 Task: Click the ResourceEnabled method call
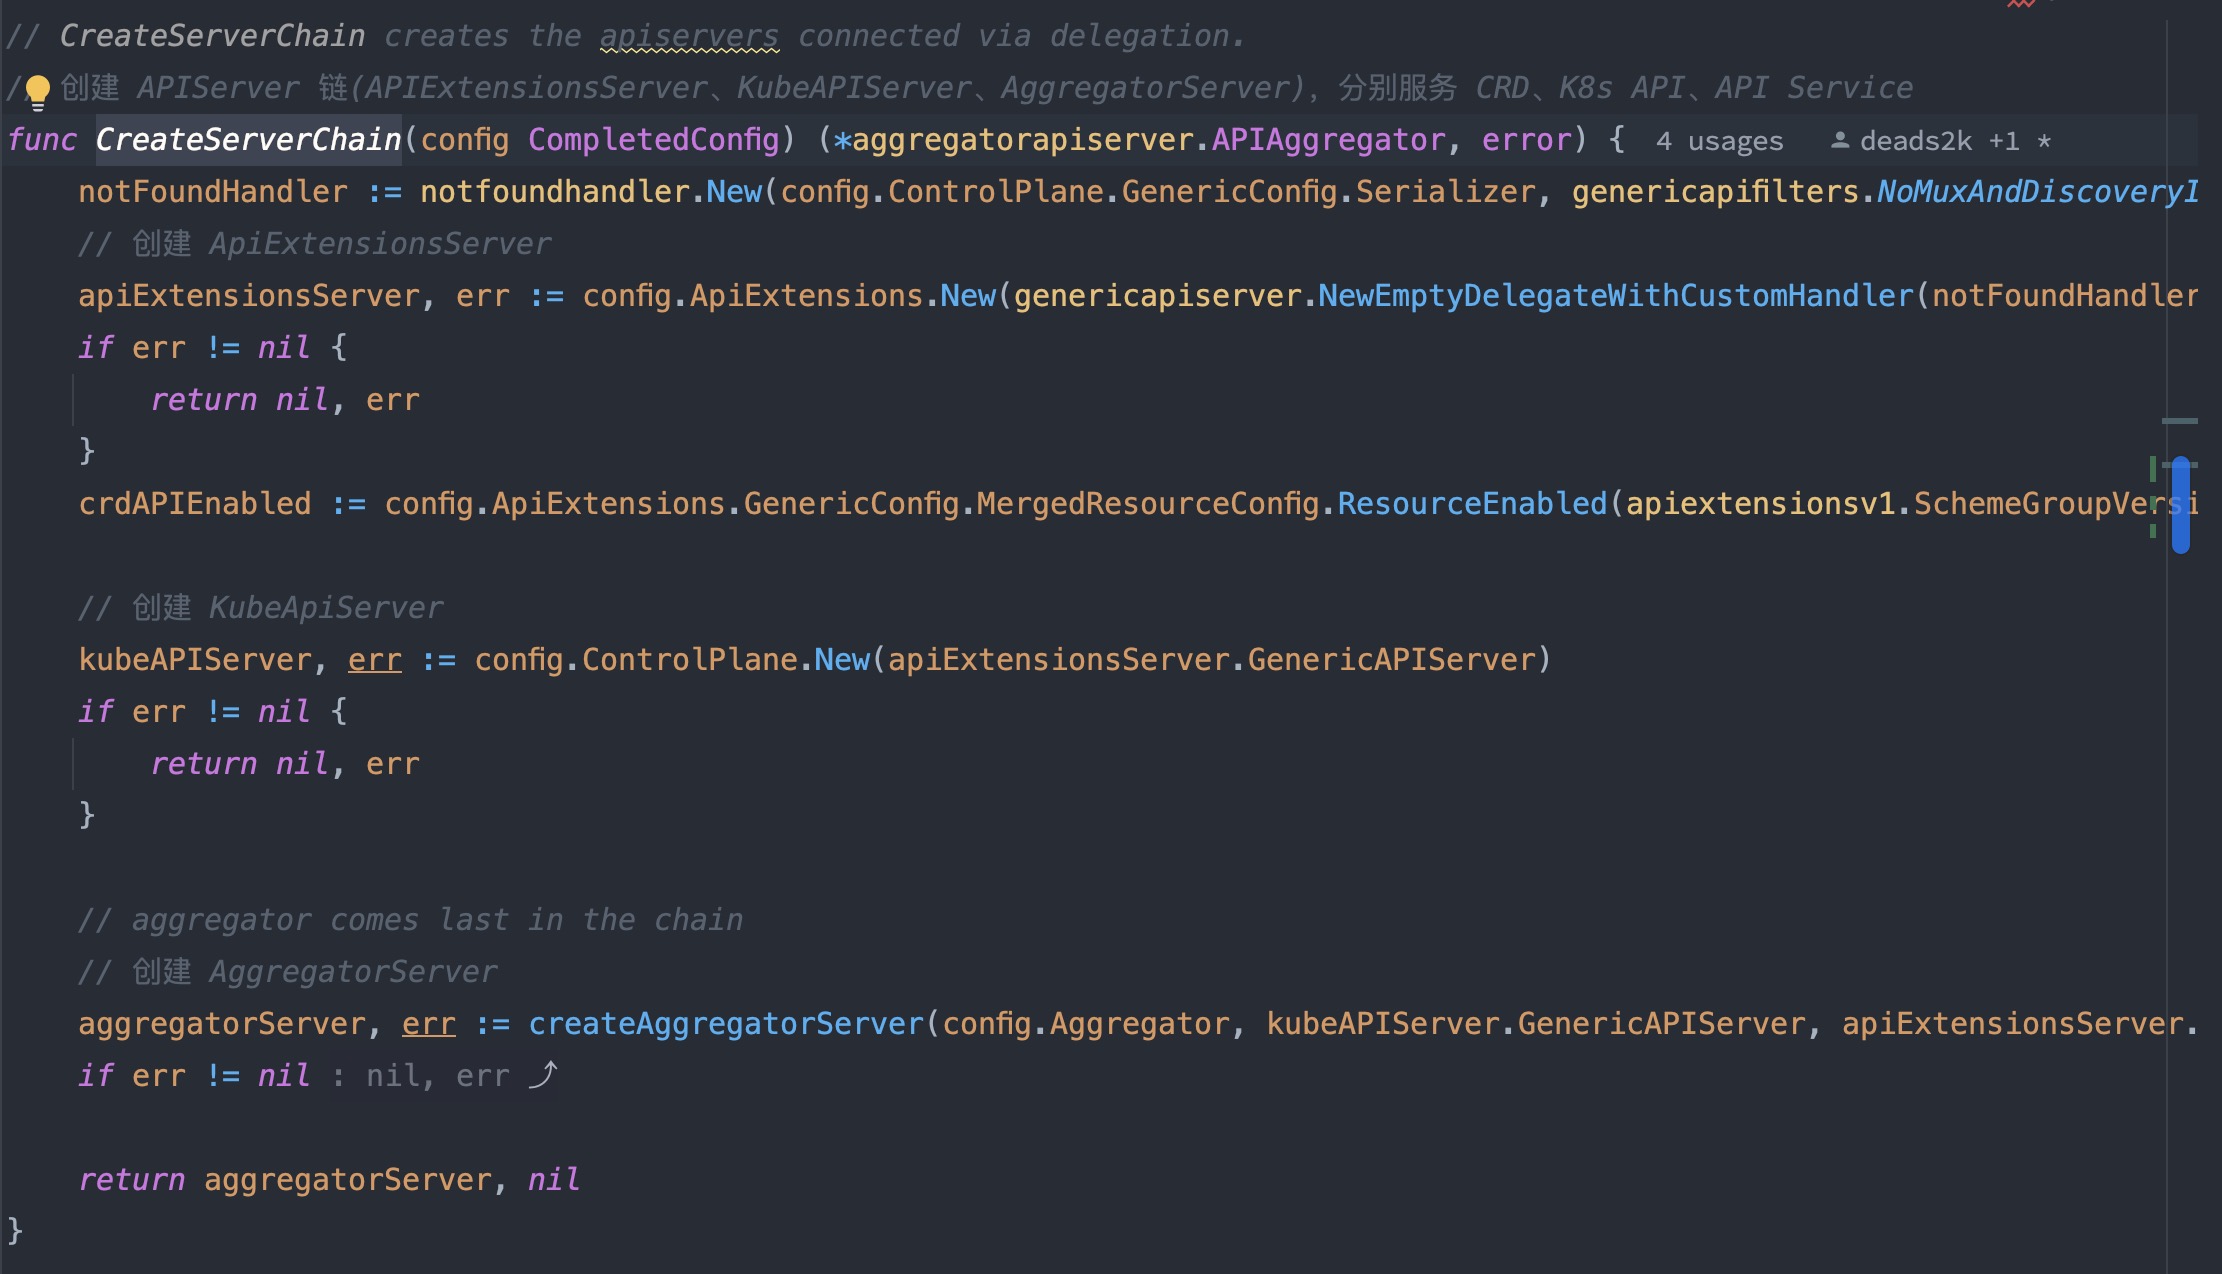click(x=1471, y=504)
